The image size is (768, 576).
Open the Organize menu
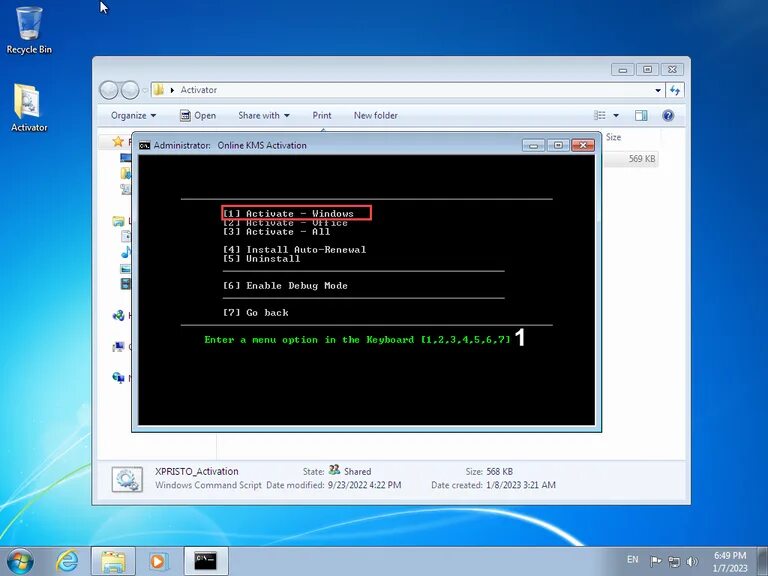coord(133,116)
